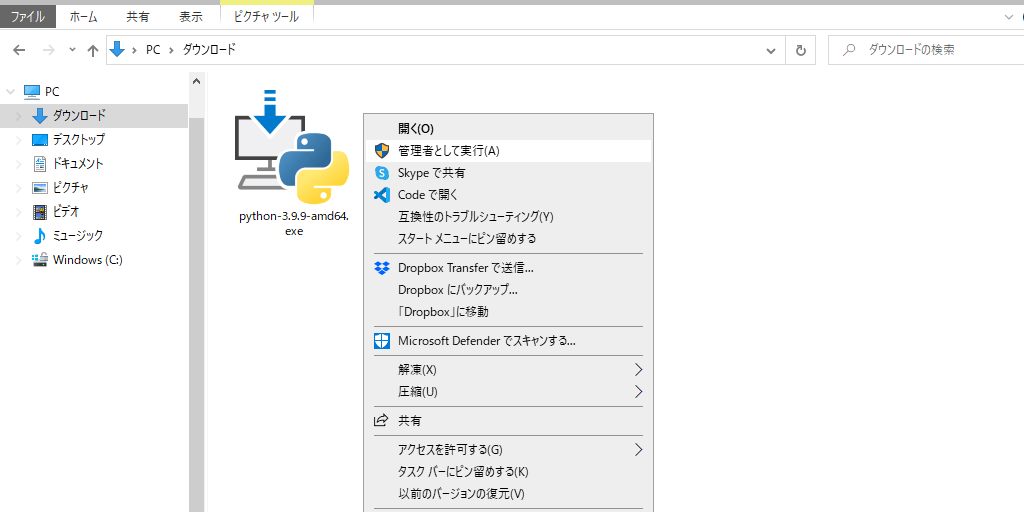Expand the デスクトップ tree node chevron
The width and height of the screenshot is (1024, 512).
[x=18, y=140]
